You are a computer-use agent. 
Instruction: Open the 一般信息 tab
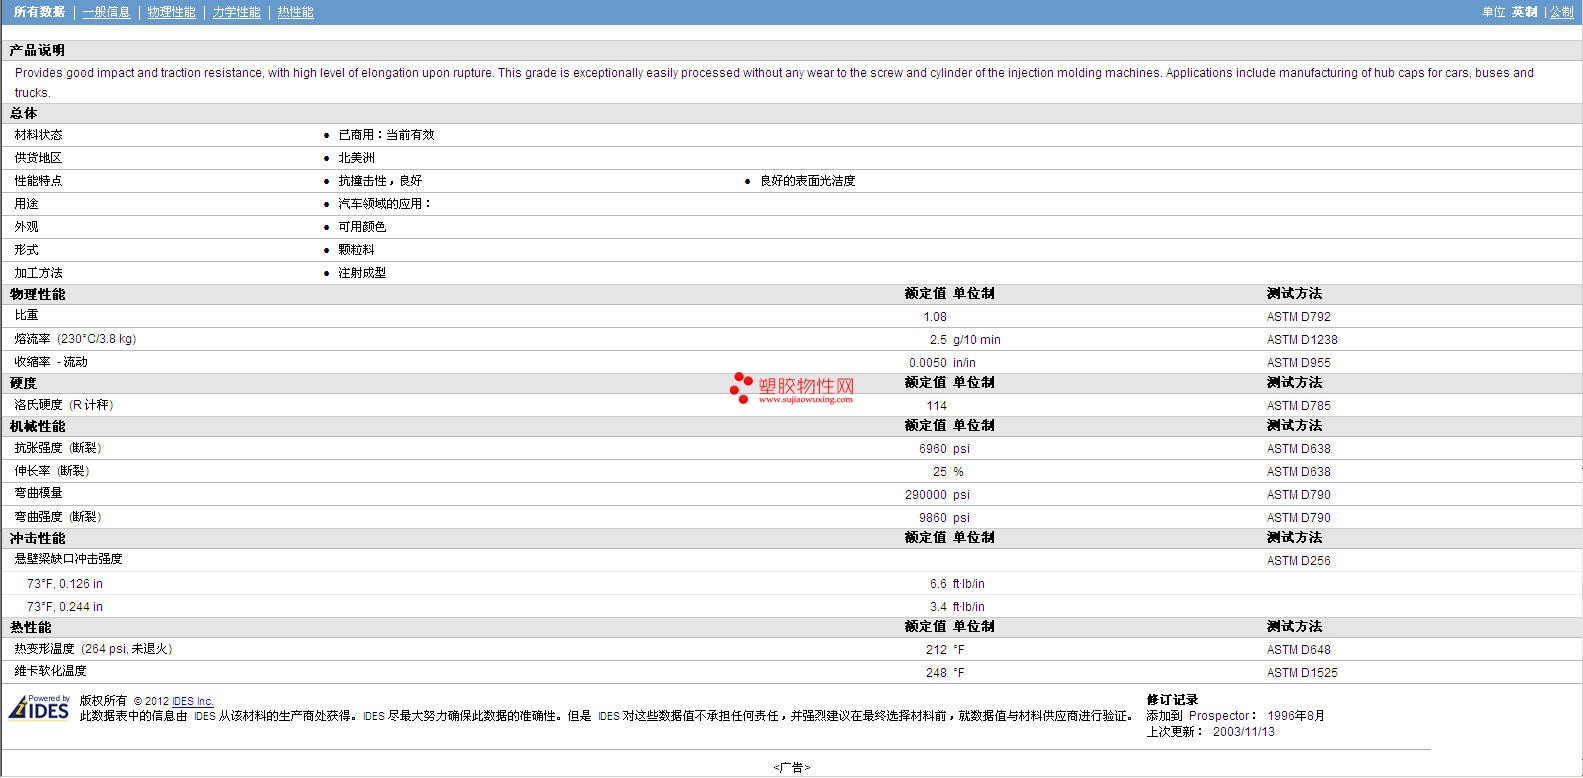pos(106,12)
